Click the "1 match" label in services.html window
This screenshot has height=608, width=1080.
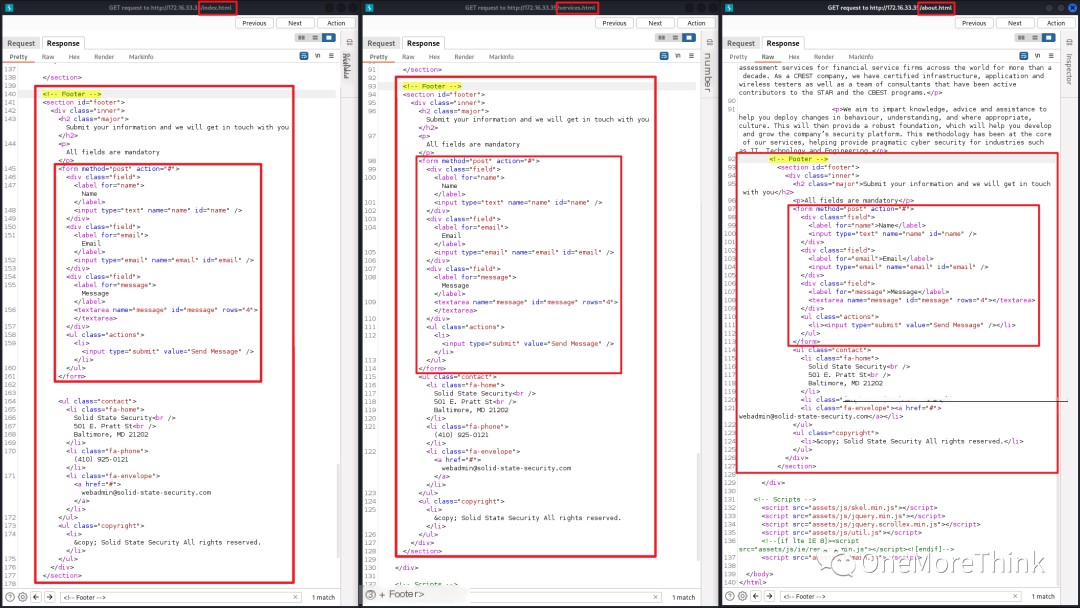(x=683, y=597)
